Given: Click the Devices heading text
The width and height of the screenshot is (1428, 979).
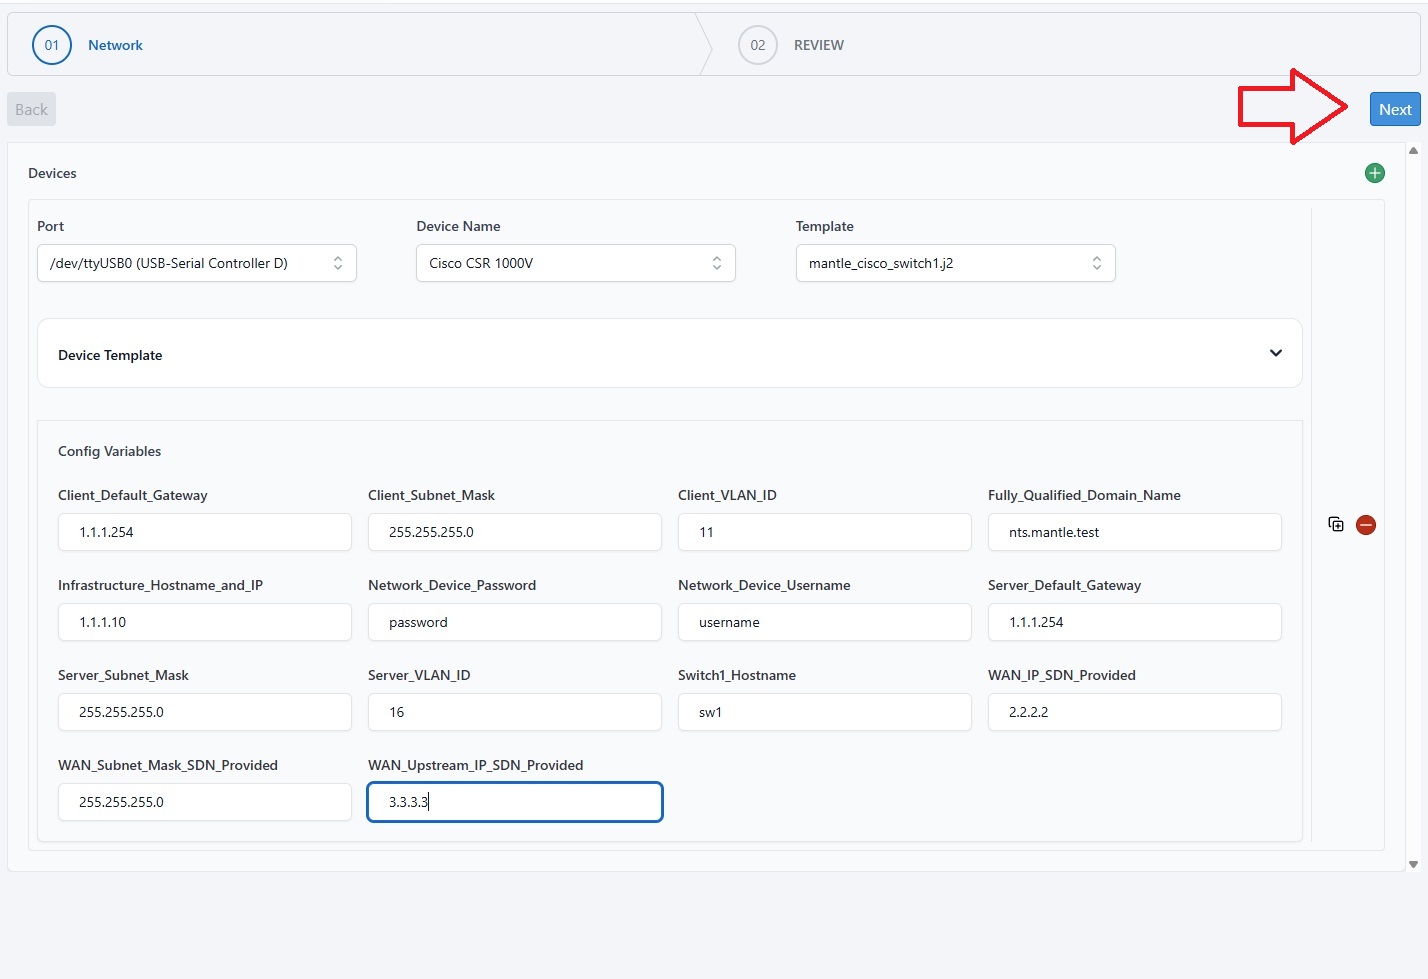Looking at the screenshot, I should pos(52,173).
